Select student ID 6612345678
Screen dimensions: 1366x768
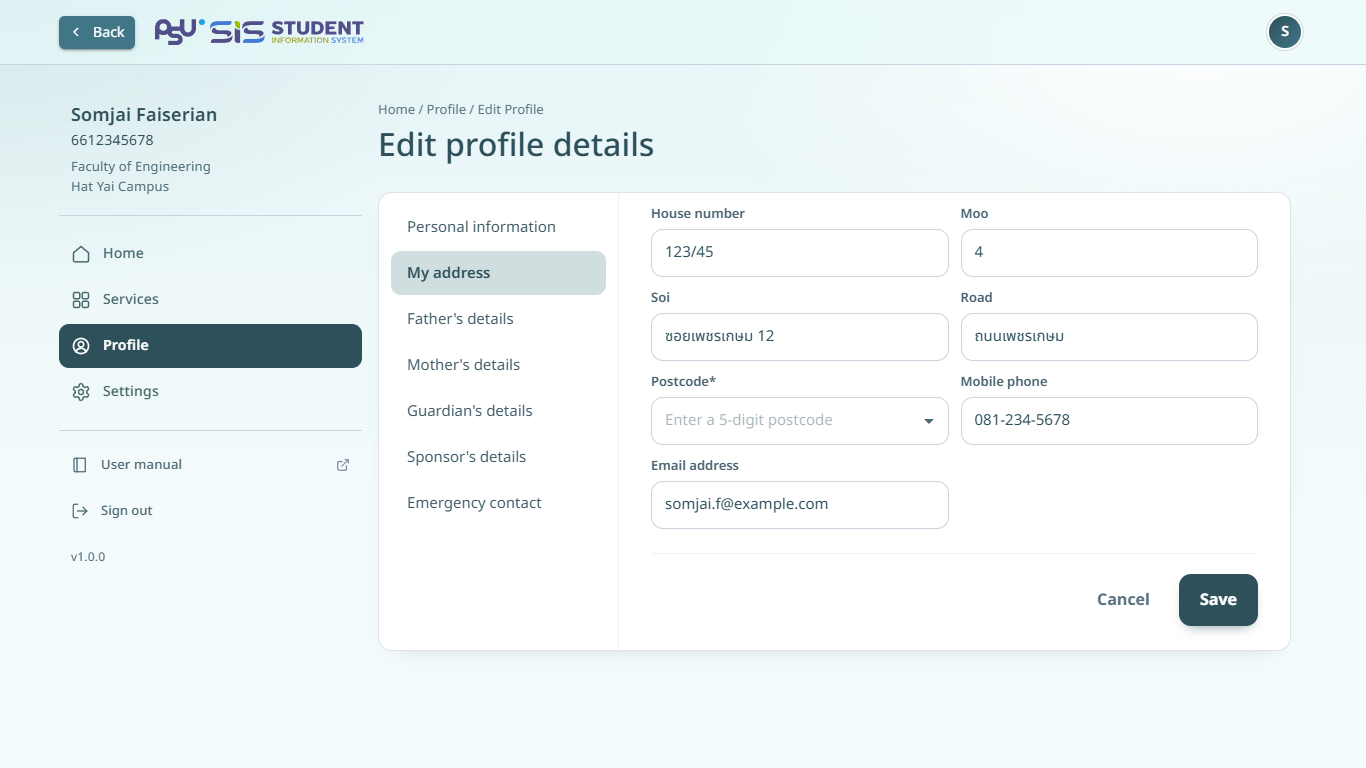(112, 141)
